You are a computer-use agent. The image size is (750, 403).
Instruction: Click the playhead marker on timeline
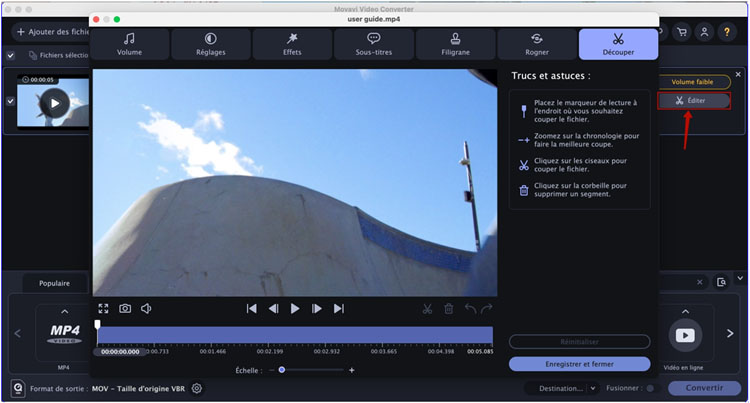[x=98, y=325]
